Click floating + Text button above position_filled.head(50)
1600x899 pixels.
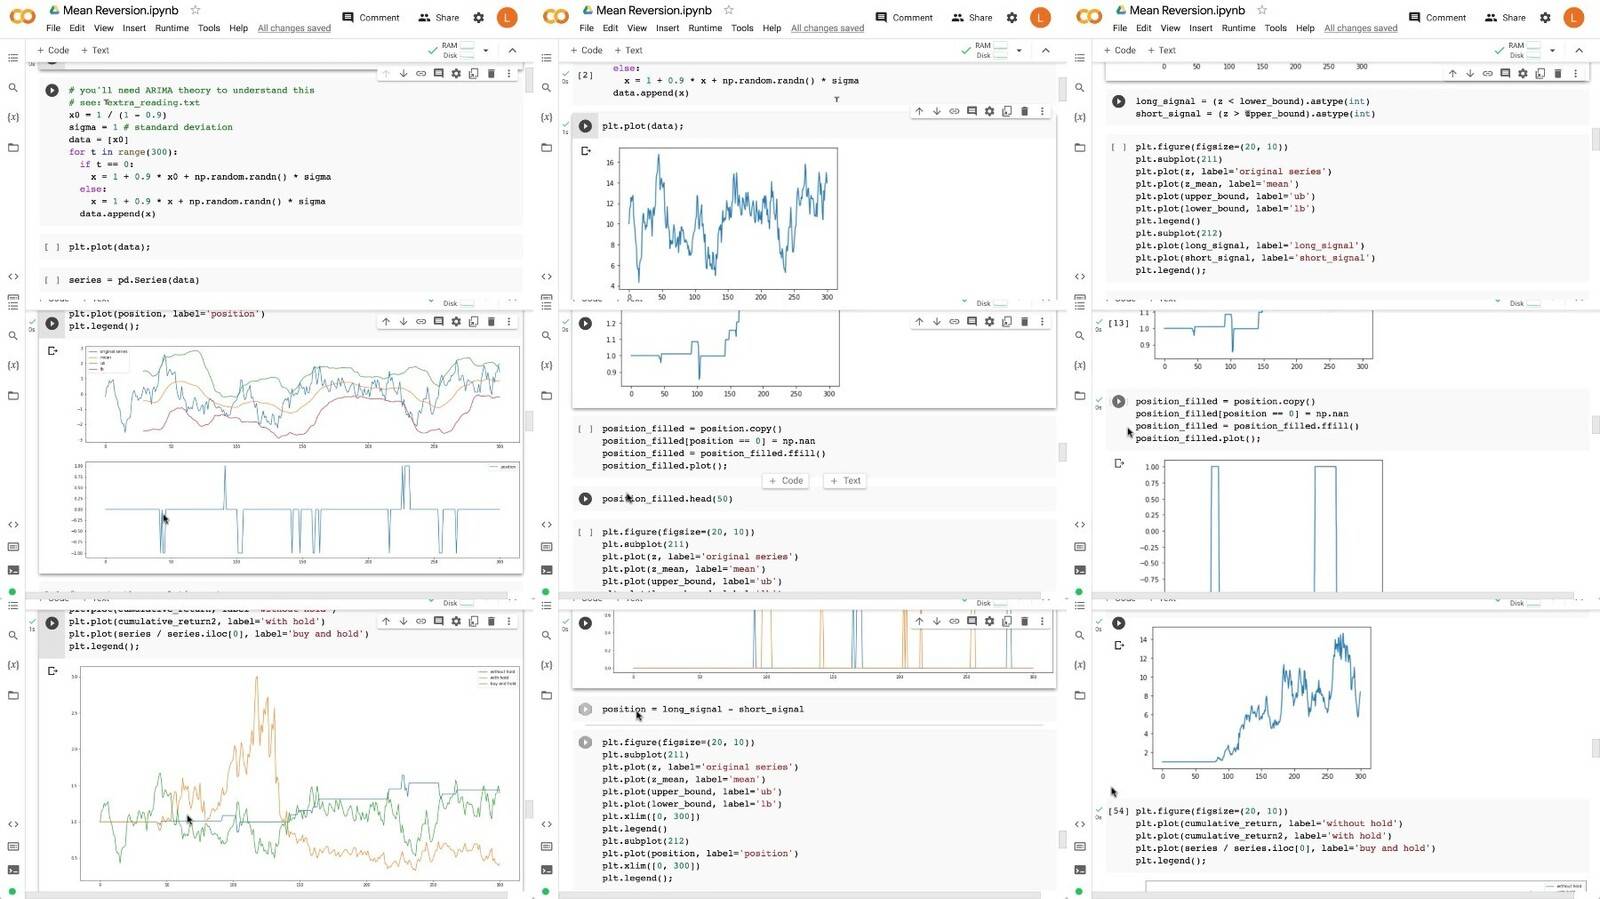click(x=845, y=481)
